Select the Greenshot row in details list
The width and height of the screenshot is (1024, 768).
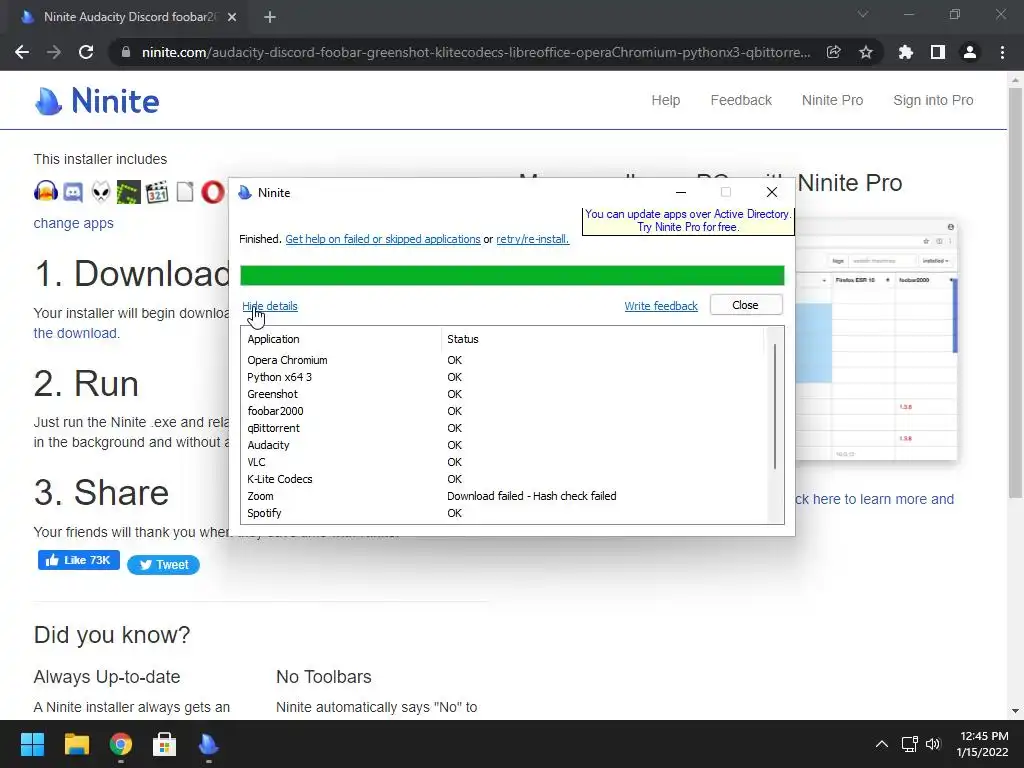[x=503, y=394]
